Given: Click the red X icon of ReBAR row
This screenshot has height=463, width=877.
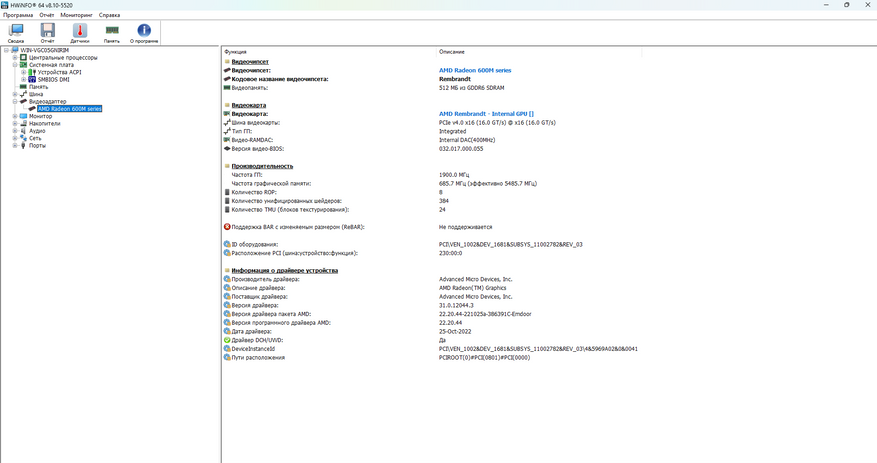Looking at the screenshot, I should point(227,227).
